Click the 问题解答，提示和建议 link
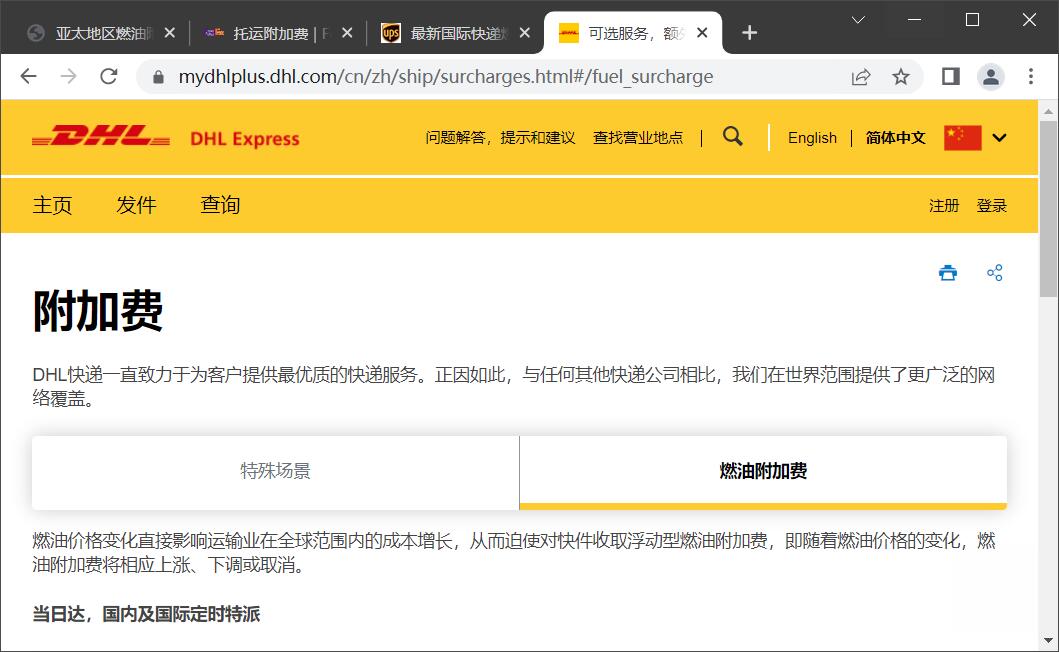The image size is (1059, 652). tap(500, 138)
